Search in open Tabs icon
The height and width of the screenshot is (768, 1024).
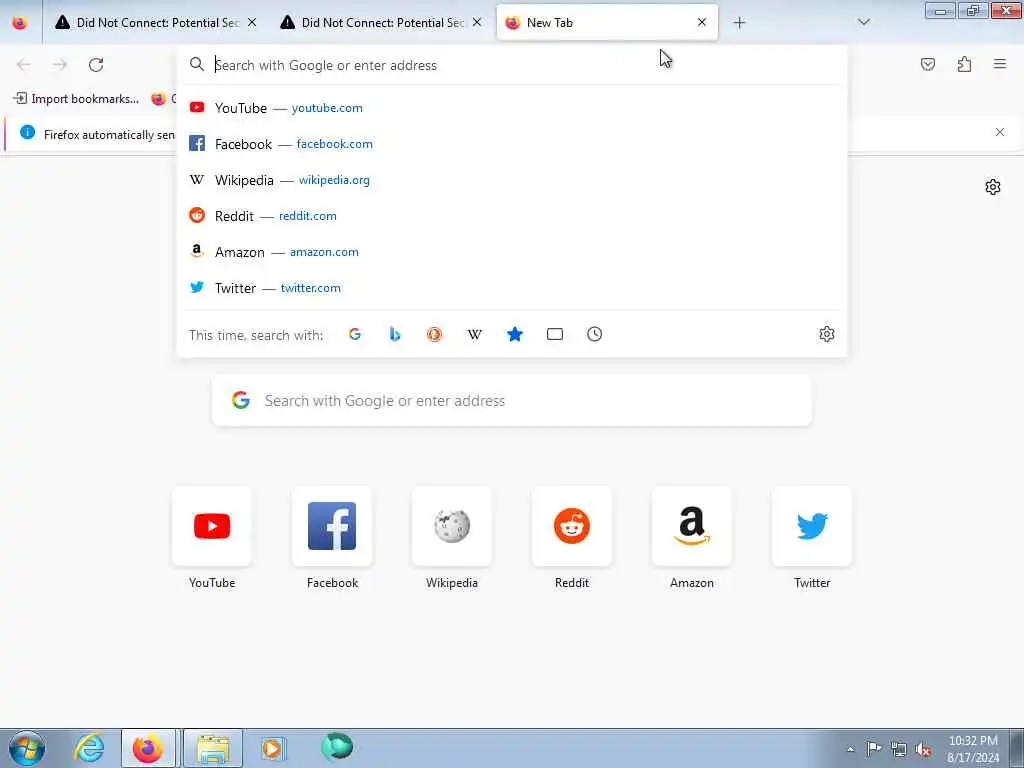tap(554, 334)
